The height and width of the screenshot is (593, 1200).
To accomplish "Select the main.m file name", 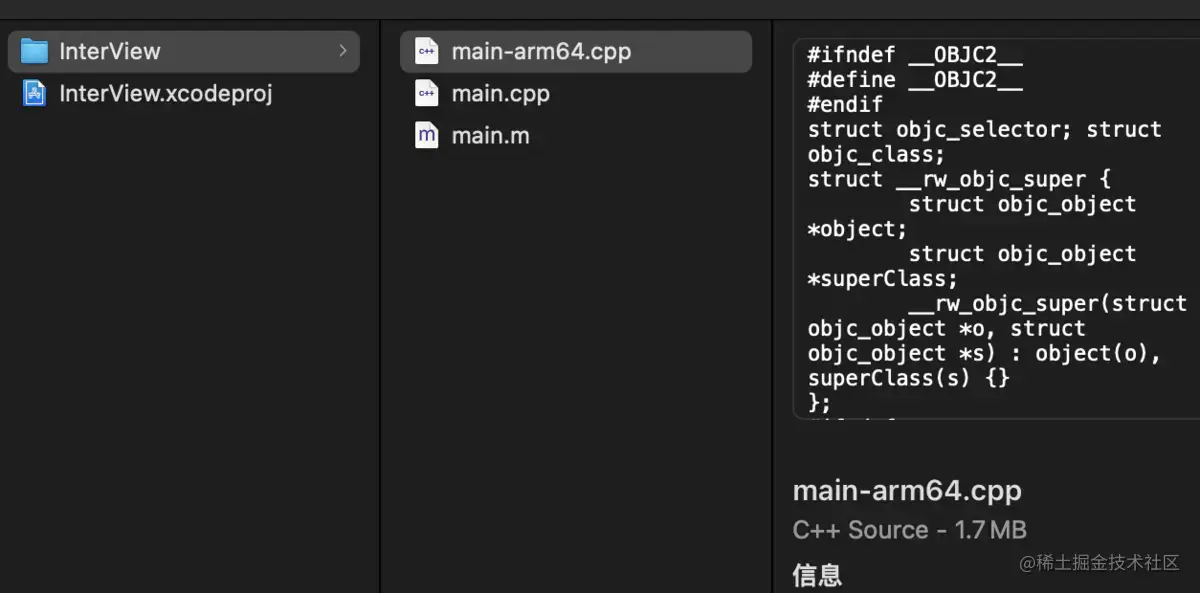I will click(x=490, y=135).
